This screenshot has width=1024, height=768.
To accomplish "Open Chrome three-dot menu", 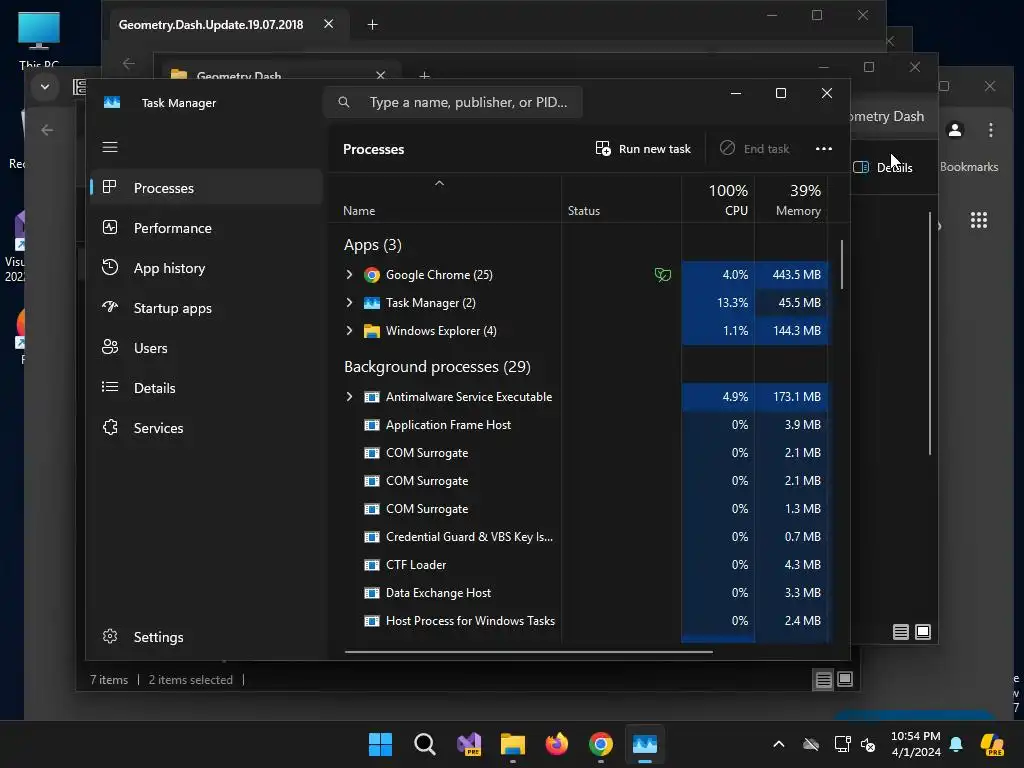I will pos(991,130).
